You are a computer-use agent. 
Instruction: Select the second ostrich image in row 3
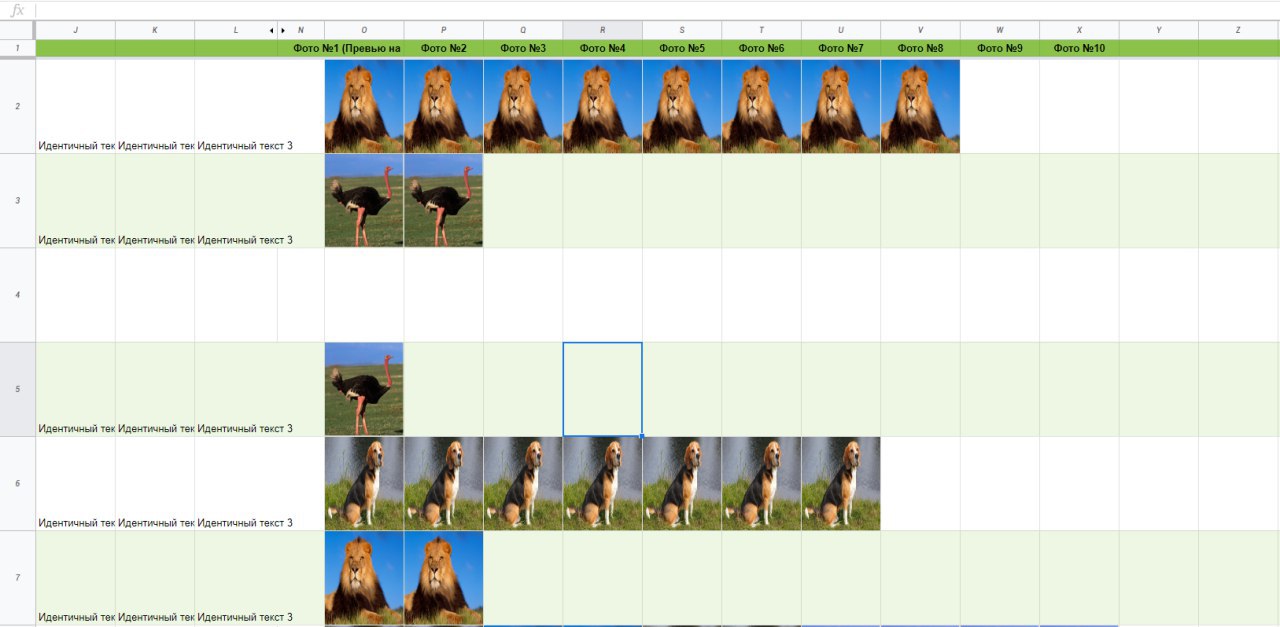pos(443,200)
